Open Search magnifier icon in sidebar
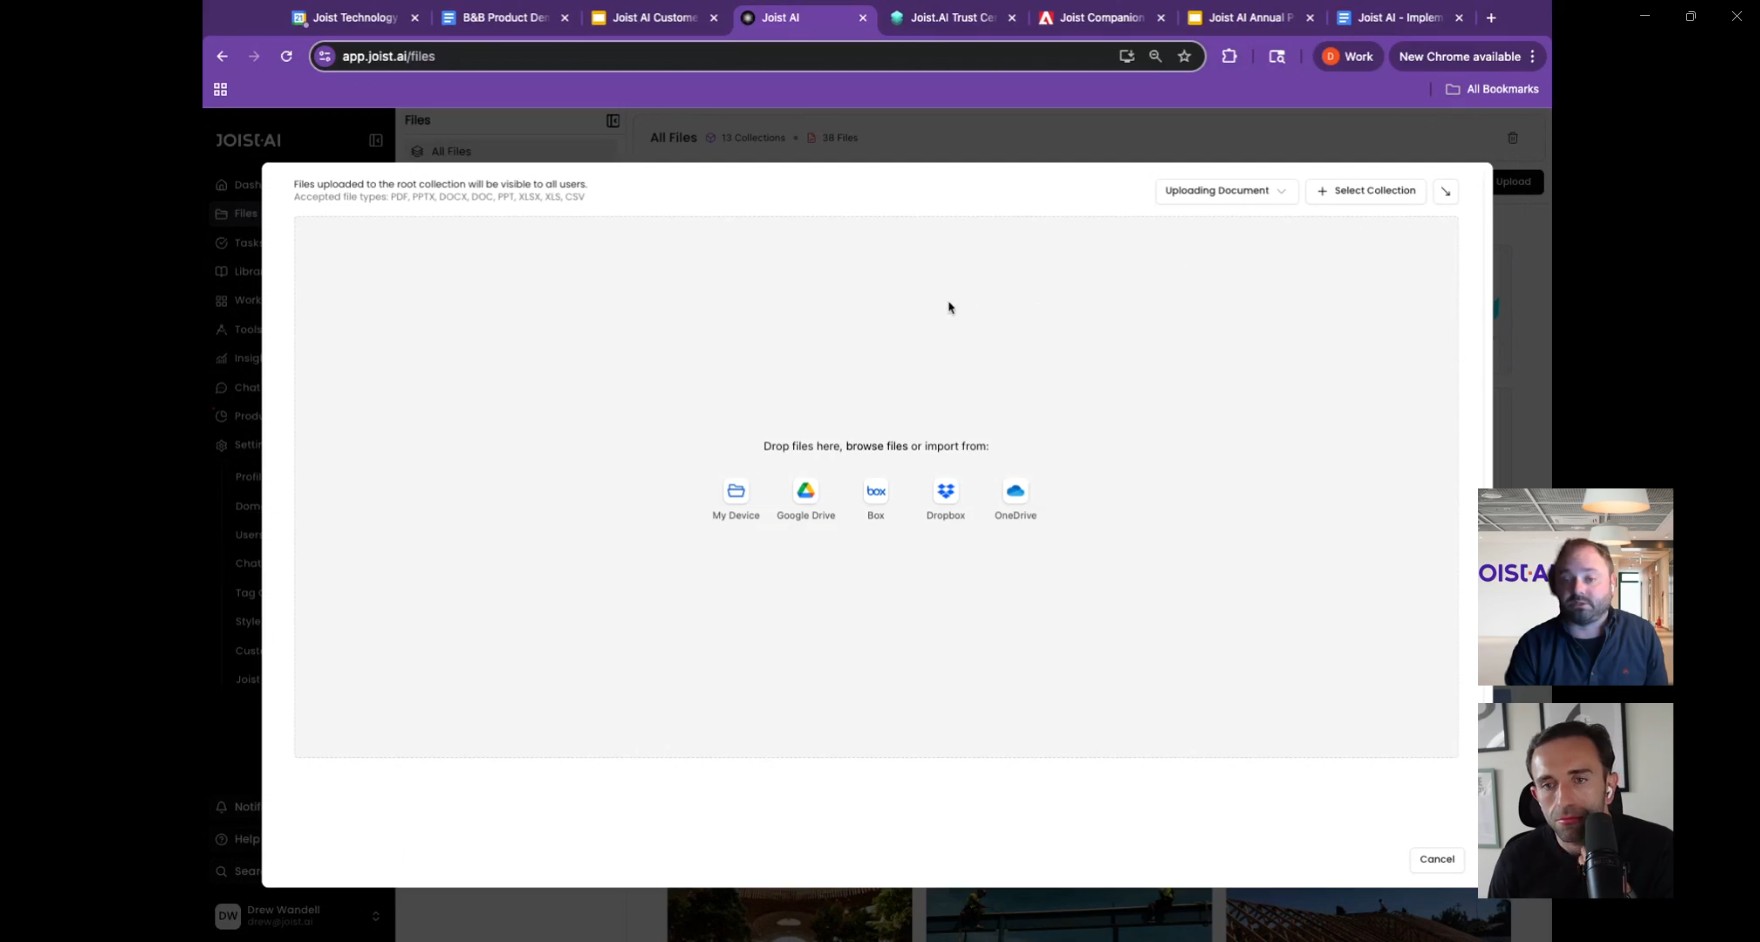Viewport: 1760px width, 942px height. (x=222, y=871)
